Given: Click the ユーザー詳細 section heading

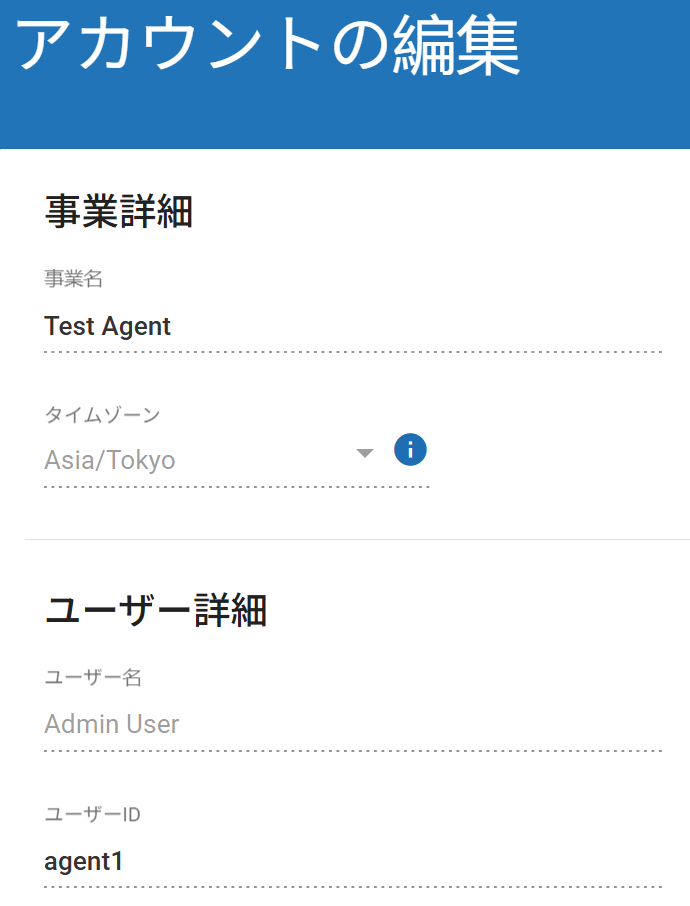Looking at the screenshot, I should (156, 610).
